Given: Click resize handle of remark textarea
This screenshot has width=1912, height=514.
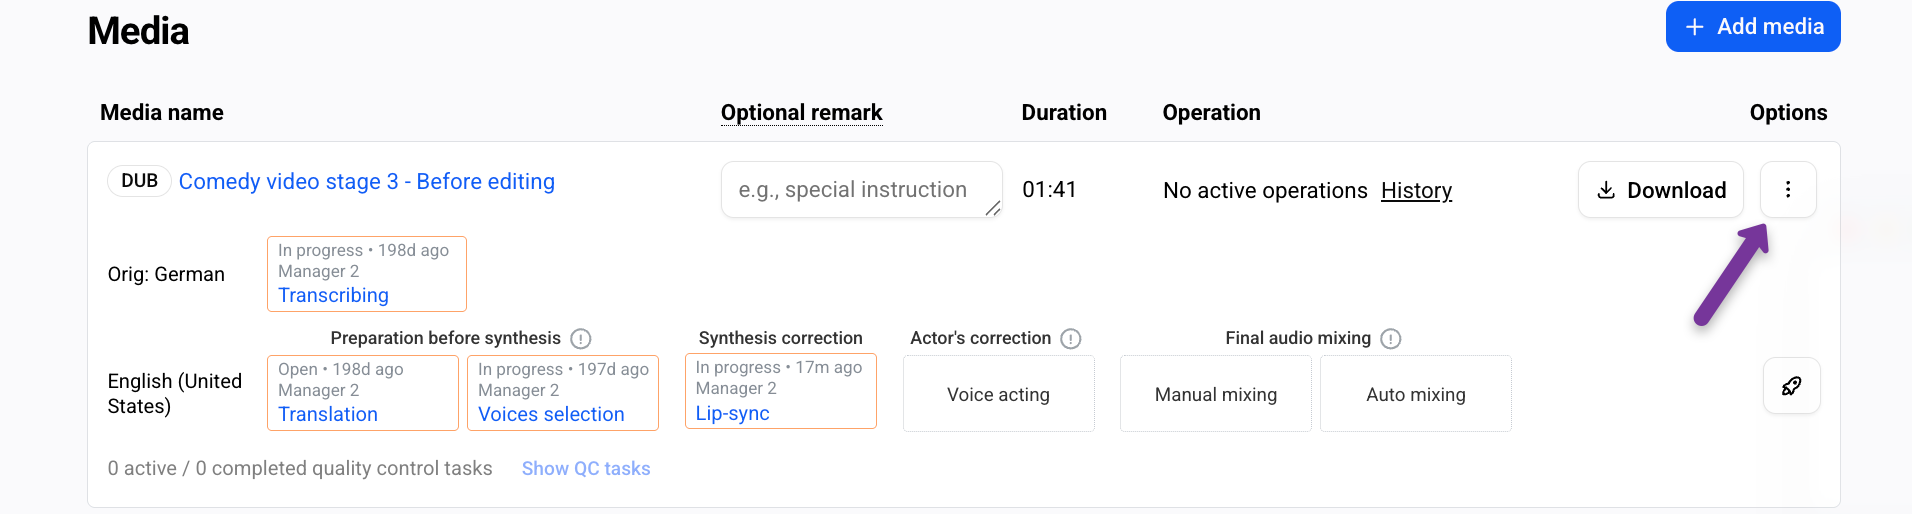Looking at the screenshot, I should click(x=992, y=208).
